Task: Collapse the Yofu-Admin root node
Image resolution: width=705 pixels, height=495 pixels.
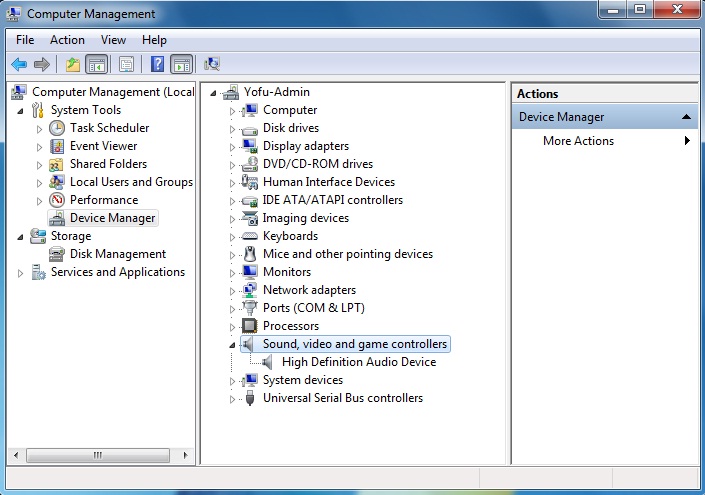Action: [x=213, y=93]
